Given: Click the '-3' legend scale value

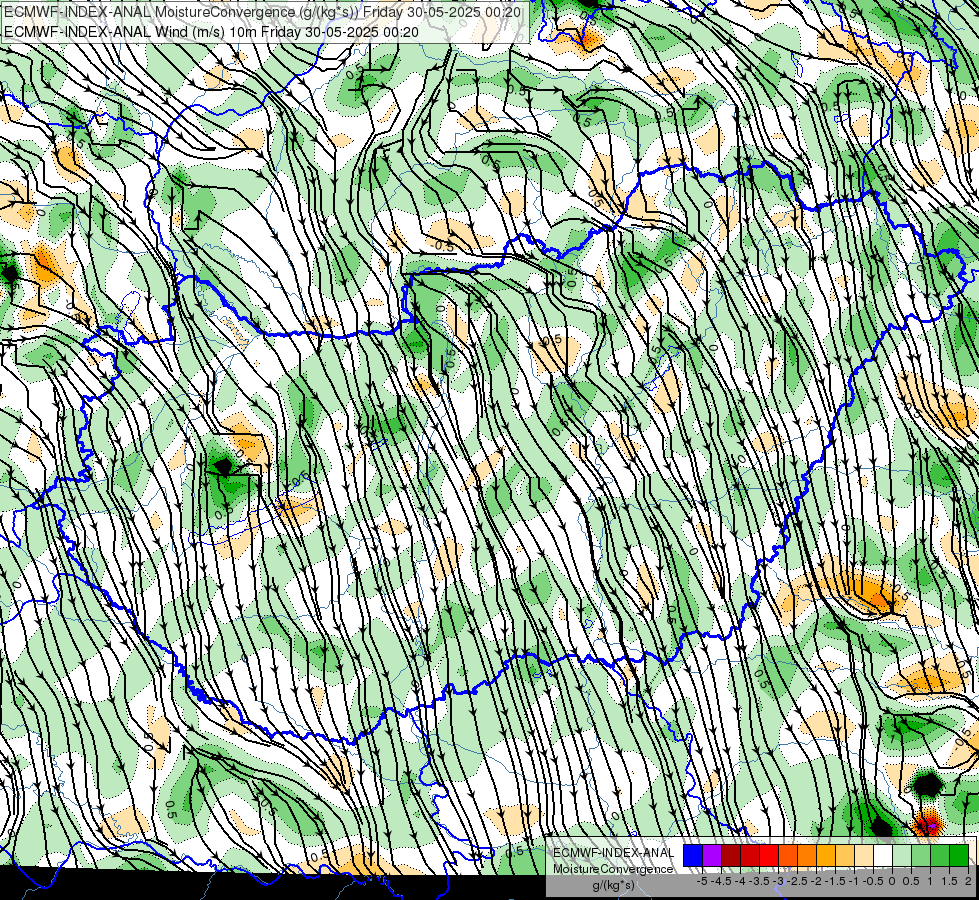Looking at the screenshot, I should click(x=778, y=881).
